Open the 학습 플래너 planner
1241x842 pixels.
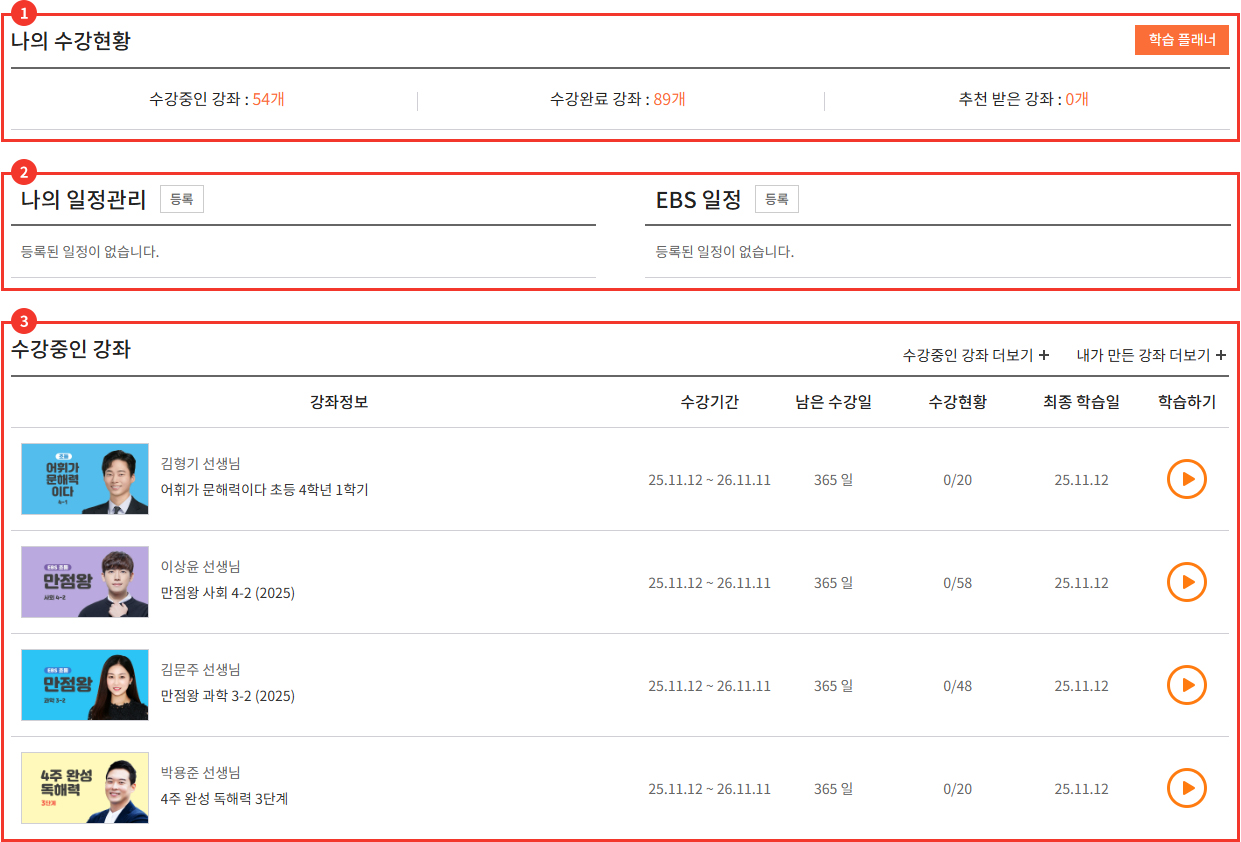[1181, 40]
